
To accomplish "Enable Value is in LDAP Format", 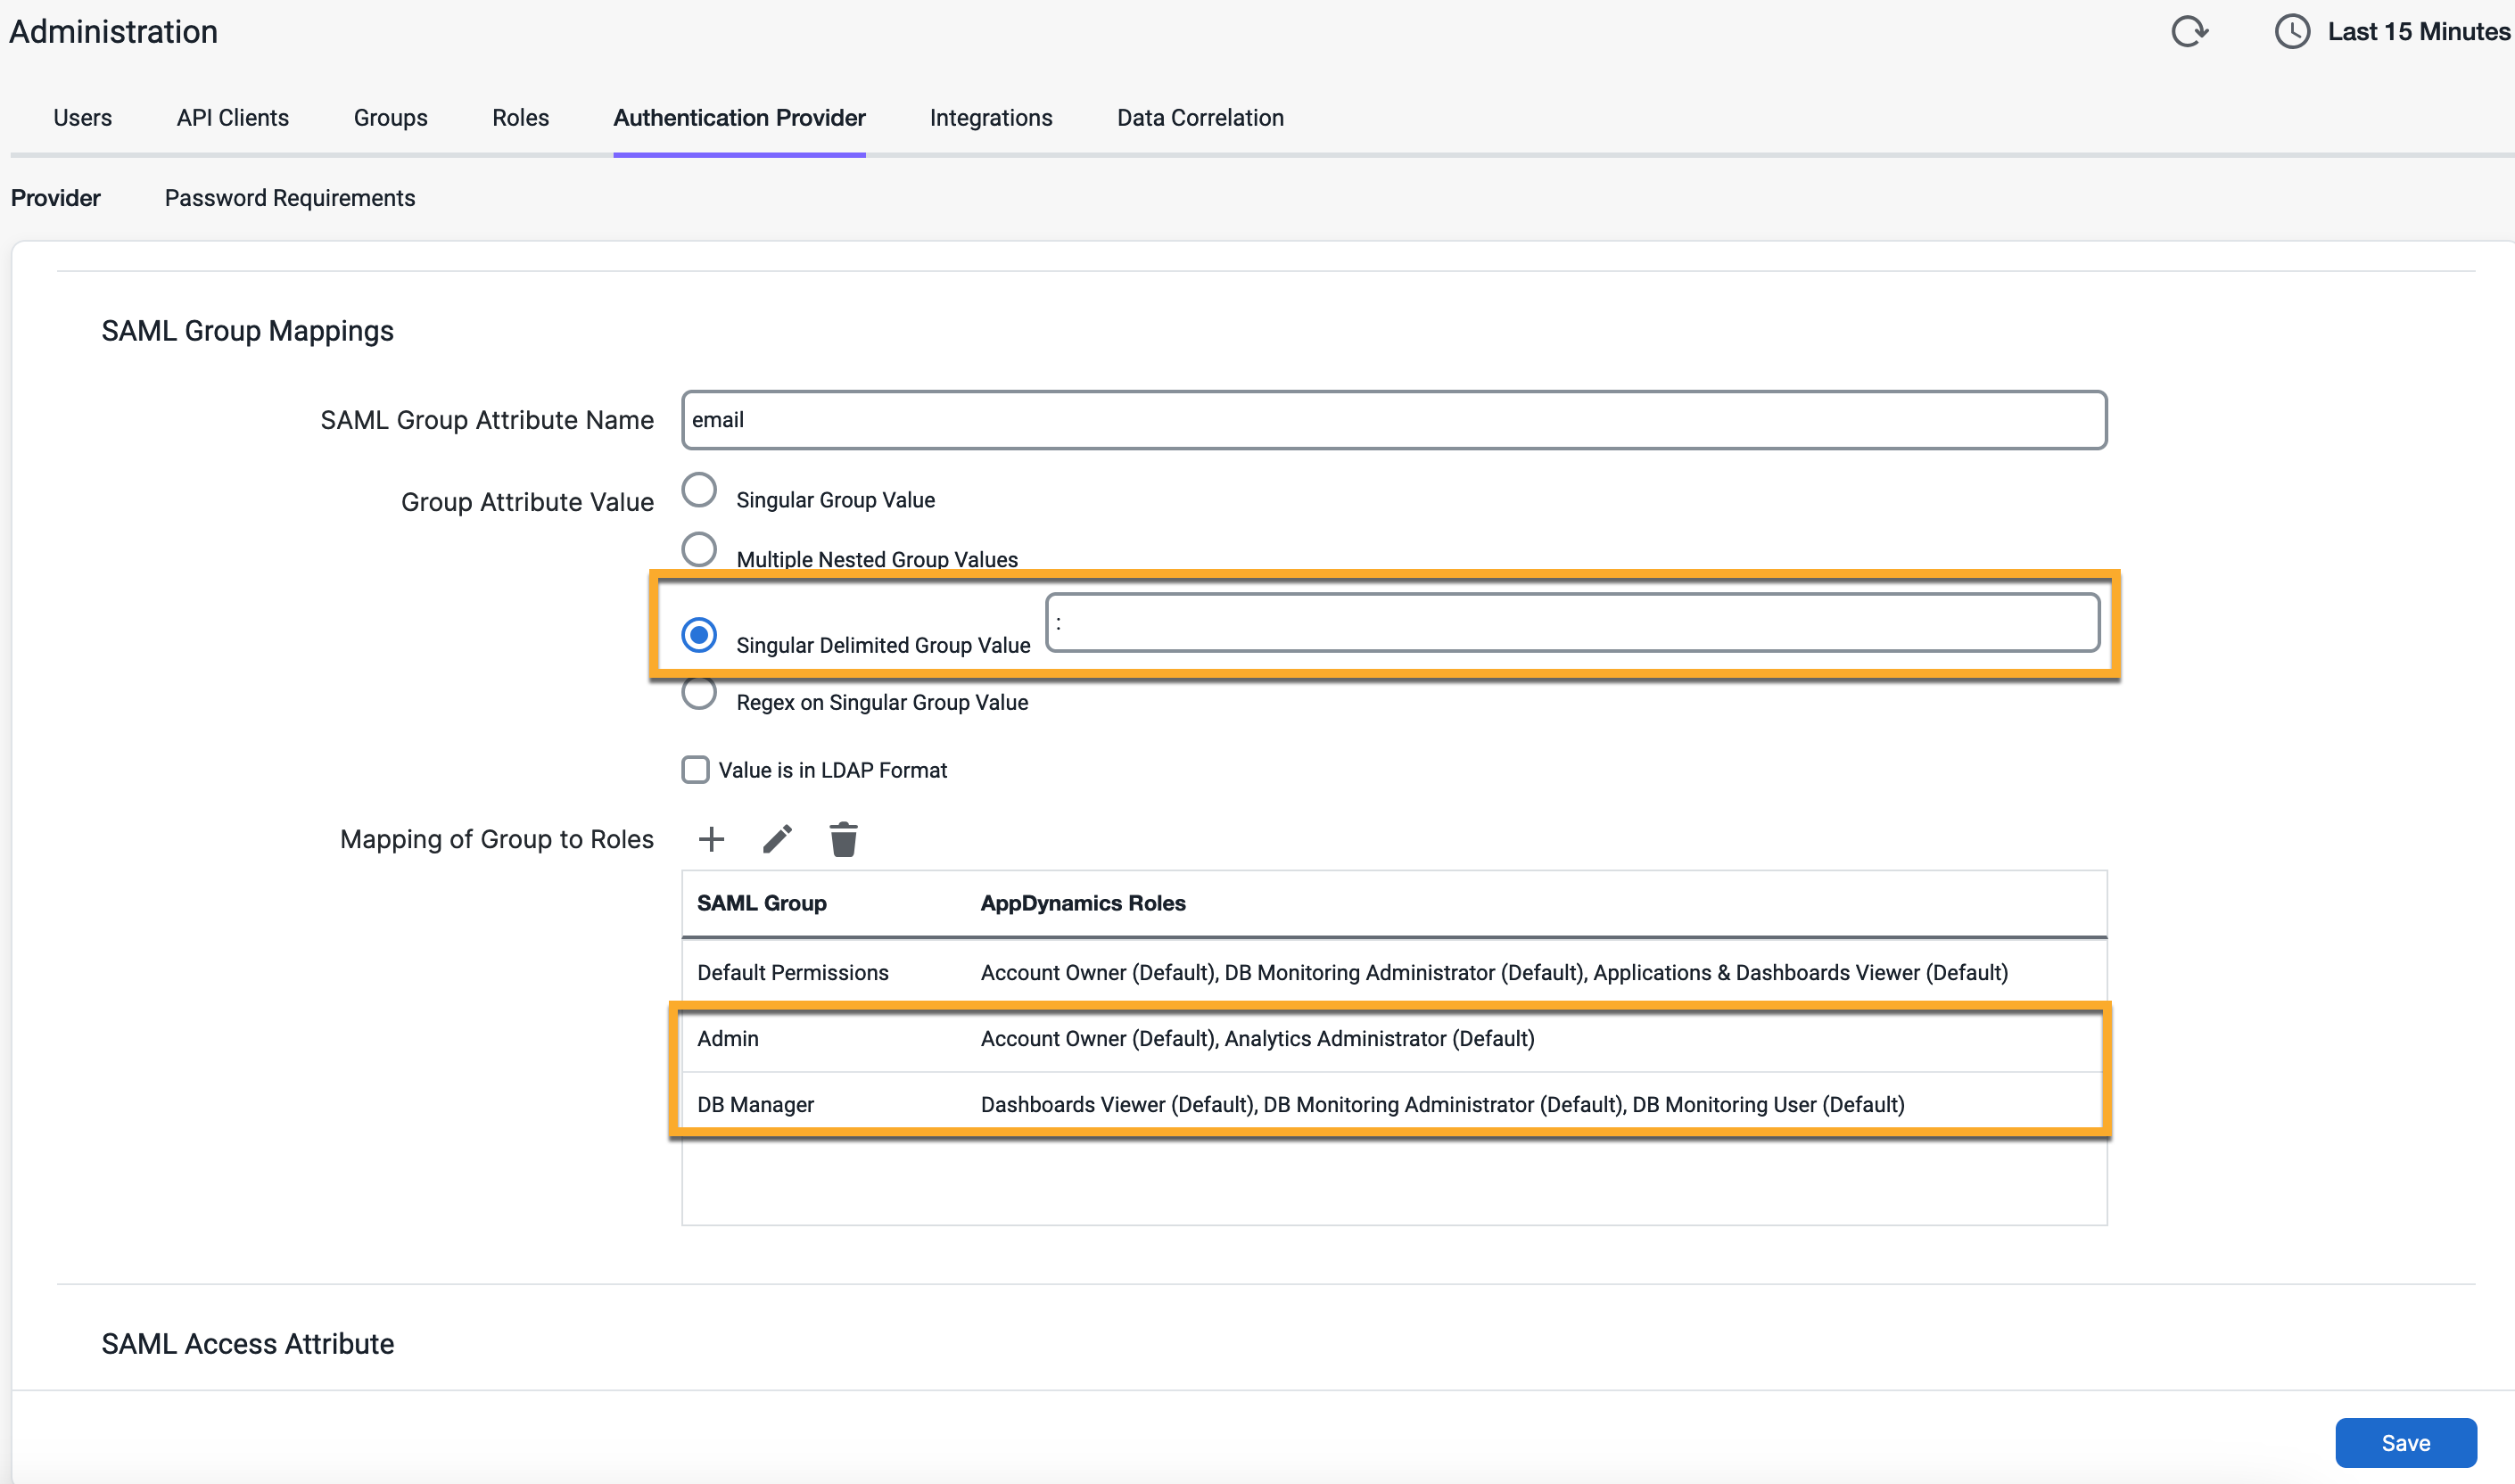I will click(x=695, y=770).
